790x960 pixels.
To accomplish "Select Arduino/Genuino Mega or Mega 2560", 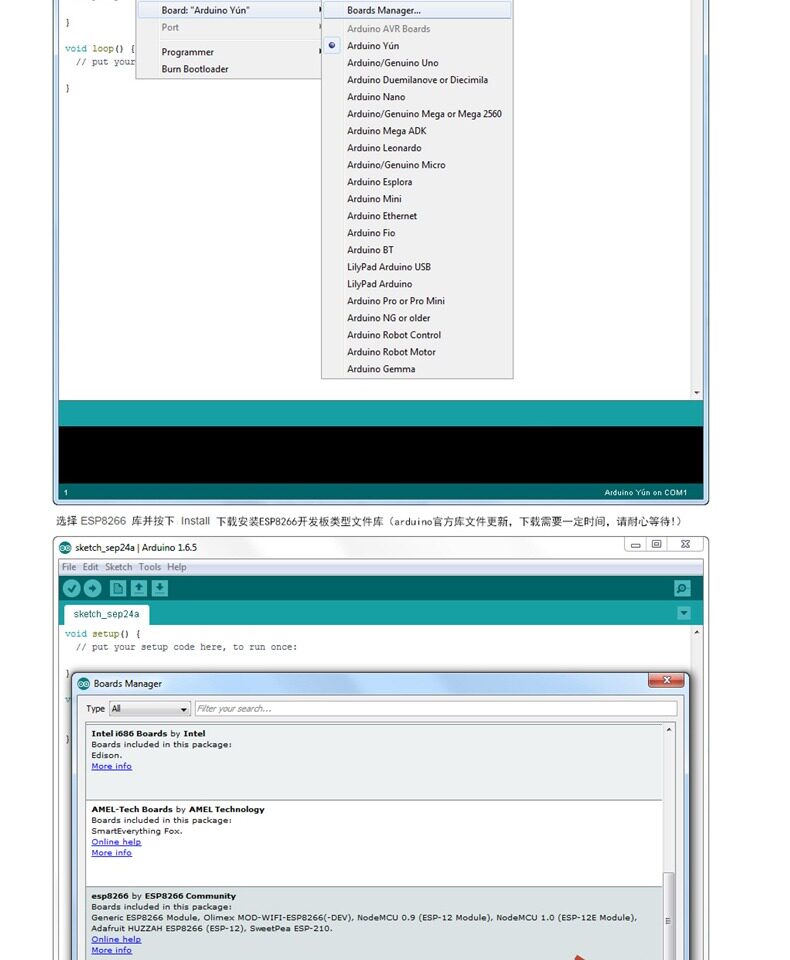I will (418, 114).
